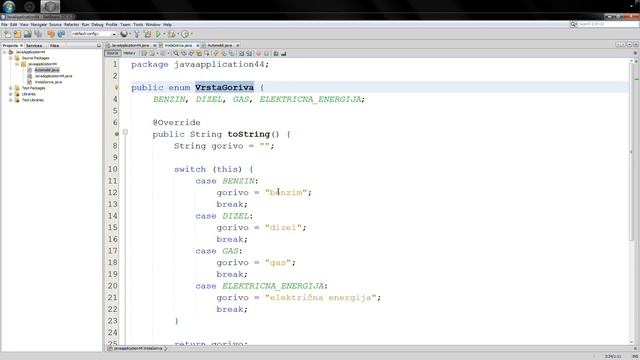Click the green Run Project arrow
Viewport: 640px width, 360px height.
tap(158, 34)
